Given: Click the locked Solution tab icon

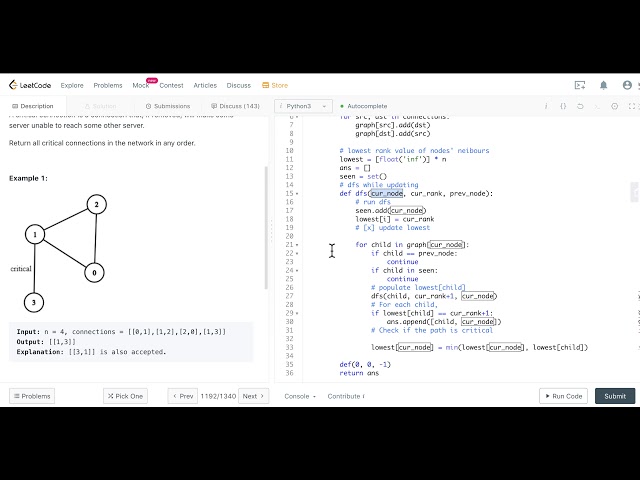Looking at the screenshot, I should tap(87, 106).
